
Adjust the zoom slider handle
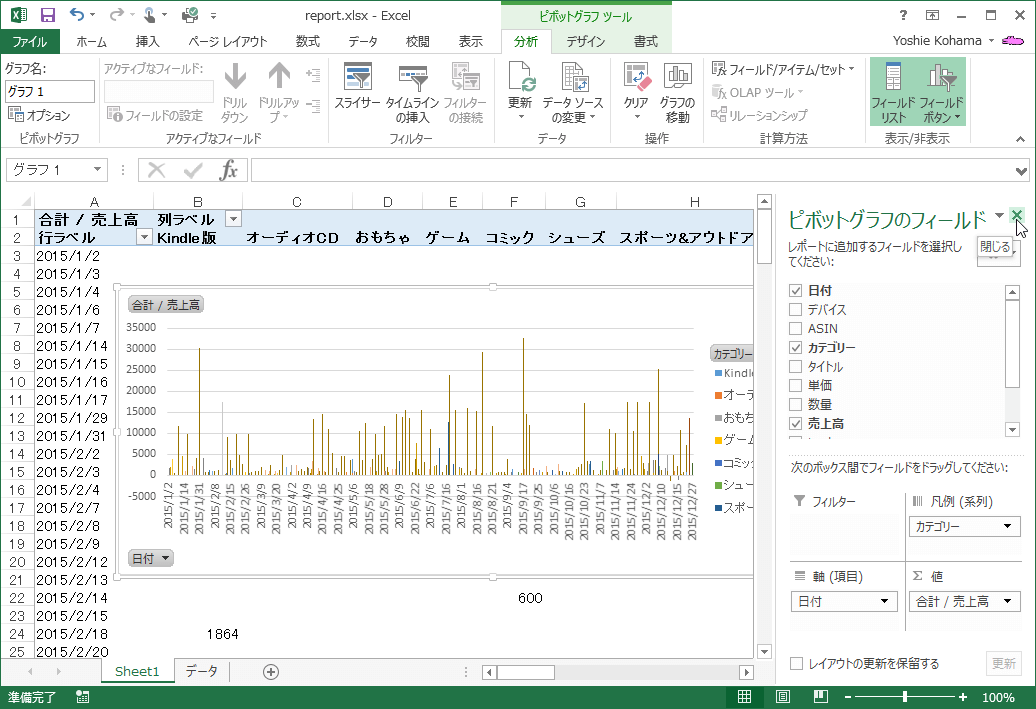pyautogui.click(x=905, y=696)
